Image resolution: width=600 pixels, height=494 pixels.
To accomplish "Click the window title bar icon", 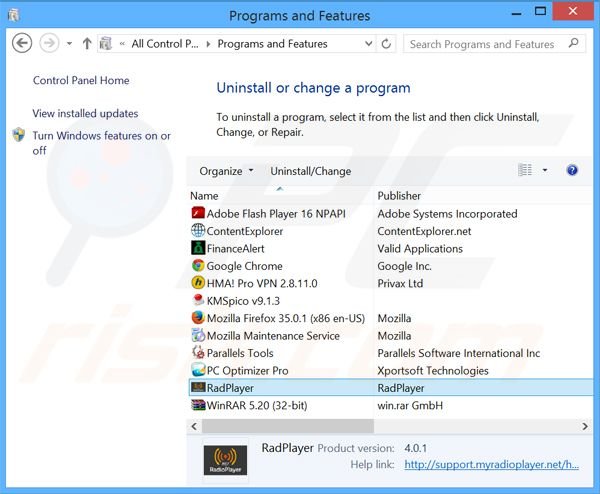I will tap(14, 15).
